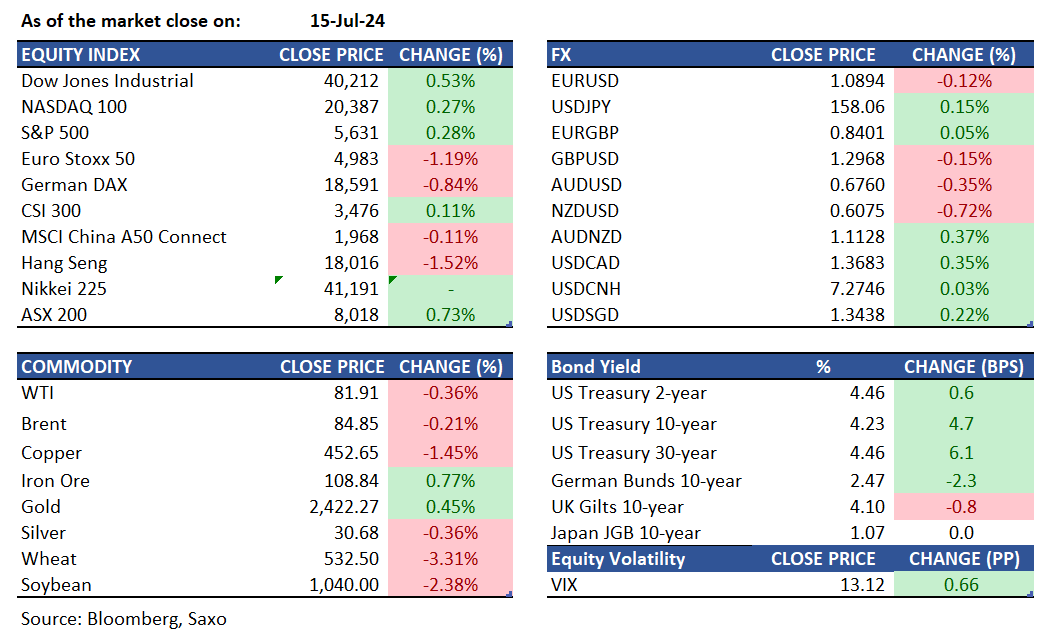1041x635 pixels.
Task: Click the Wheat -3.31% change cell
Action: [450, 559]
